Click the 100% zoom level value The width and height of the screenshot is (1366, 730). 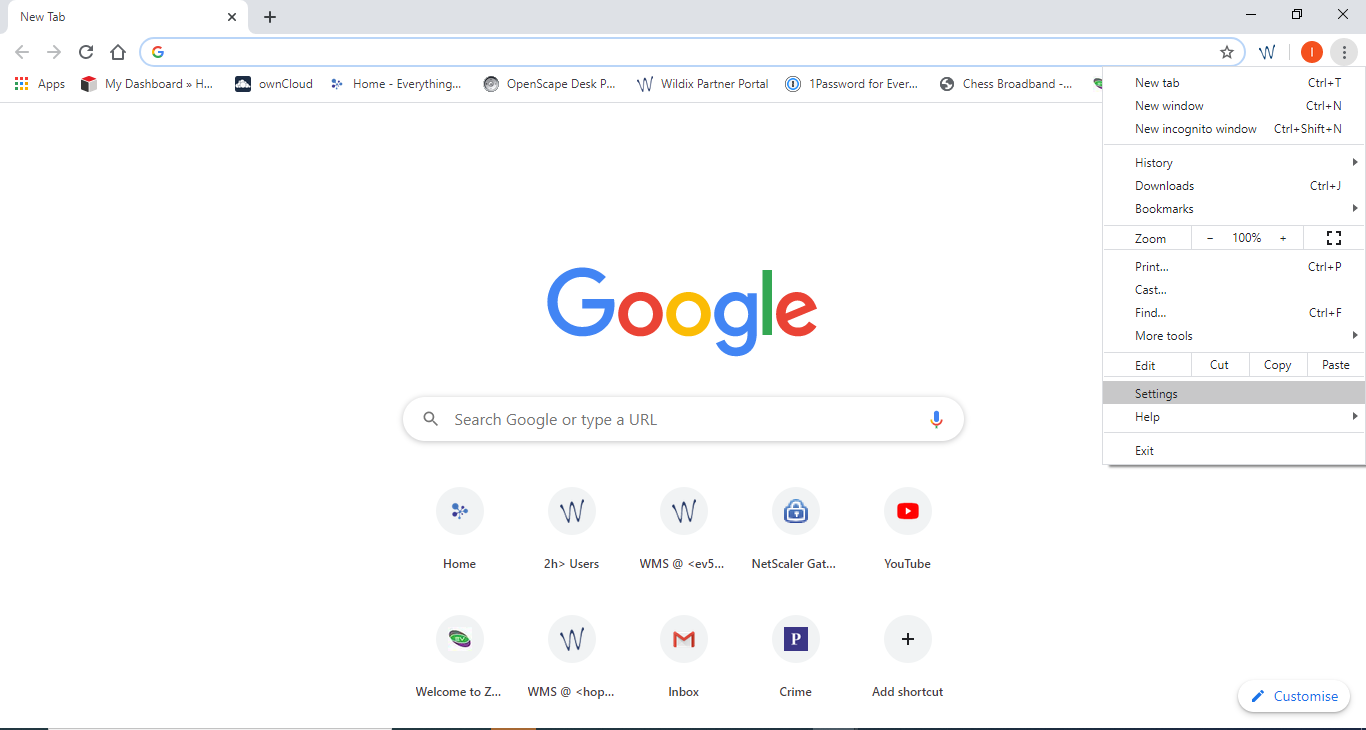tap(1246, 238)
